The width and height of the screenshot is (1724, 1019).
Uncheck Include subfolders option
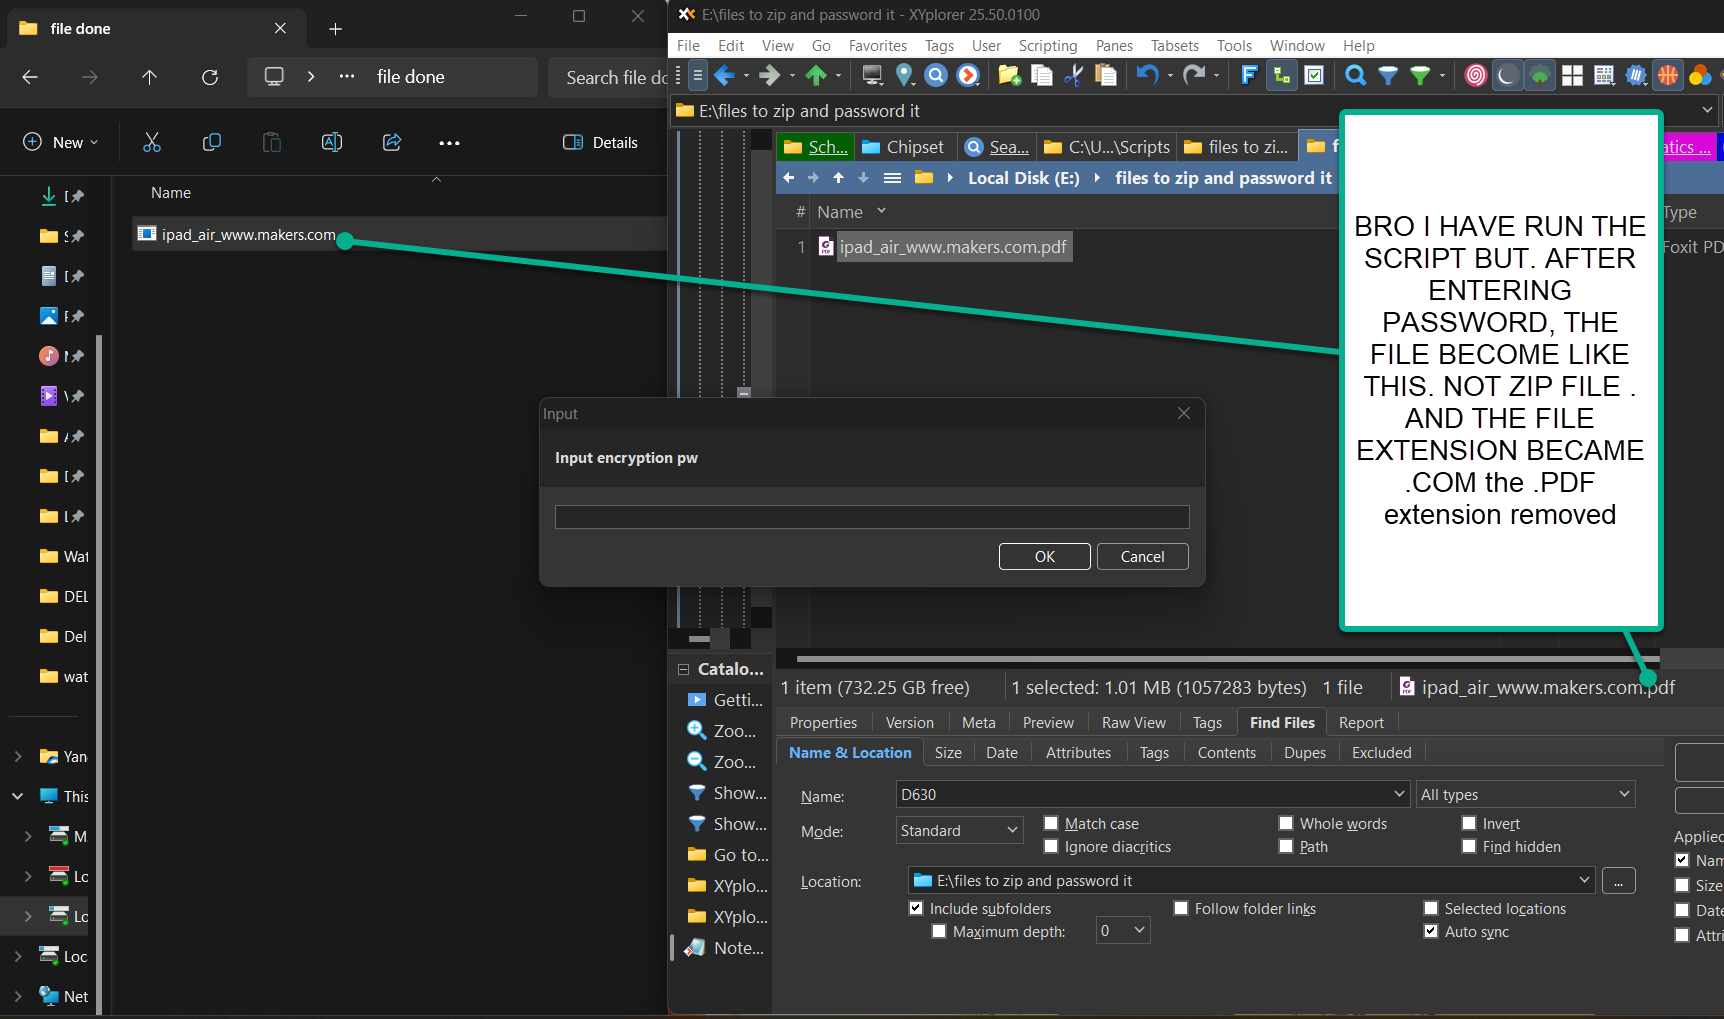tap(916, 908)
